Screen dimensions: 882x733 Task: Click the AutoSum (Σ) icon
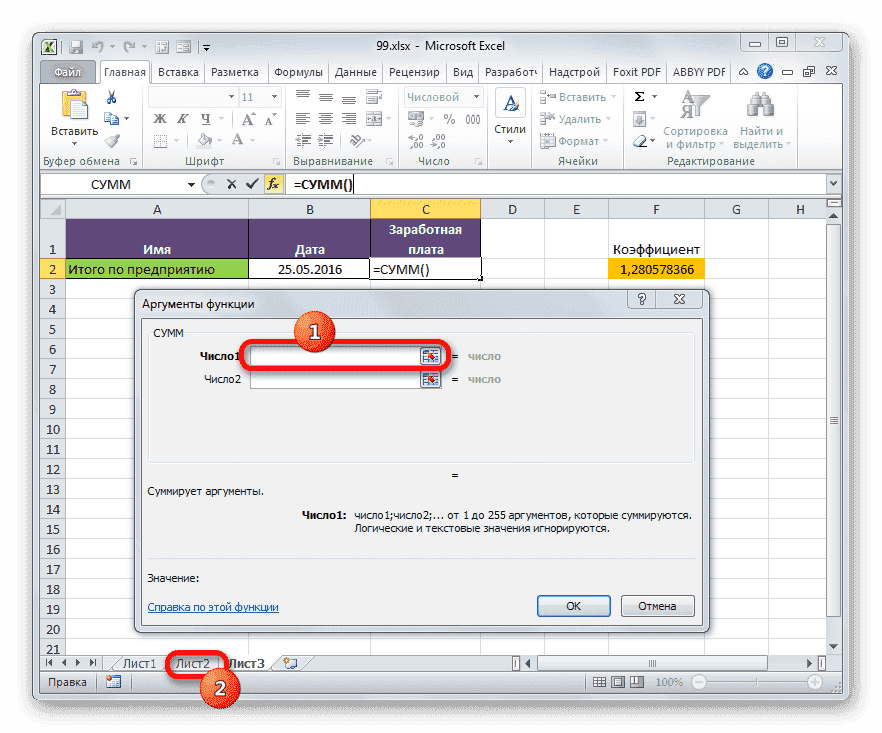[638, 96]
